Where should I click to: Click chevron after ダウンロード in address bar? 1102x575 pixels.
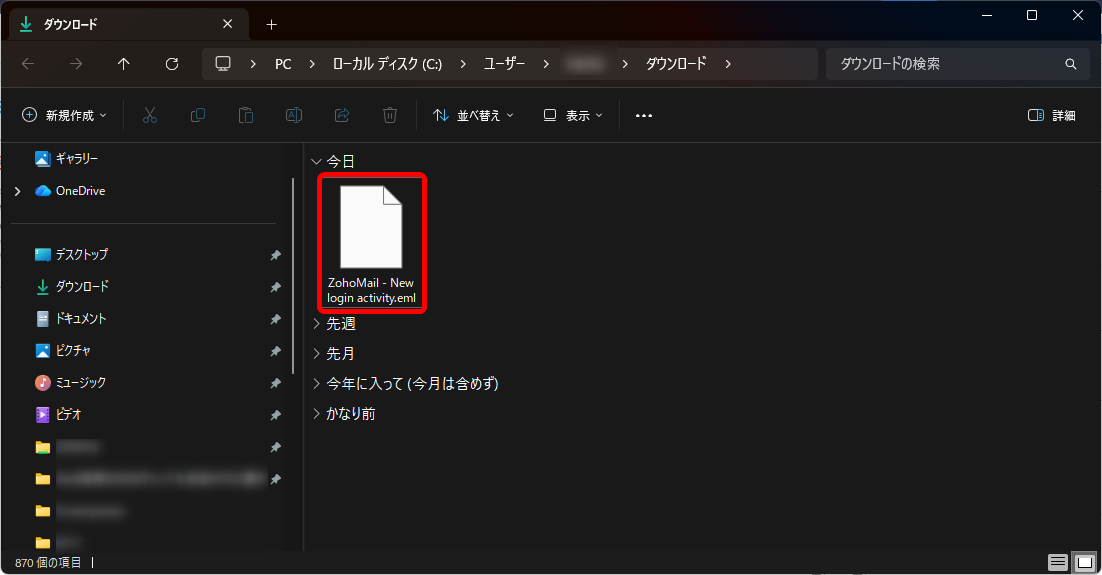click(x=728, y=64)
